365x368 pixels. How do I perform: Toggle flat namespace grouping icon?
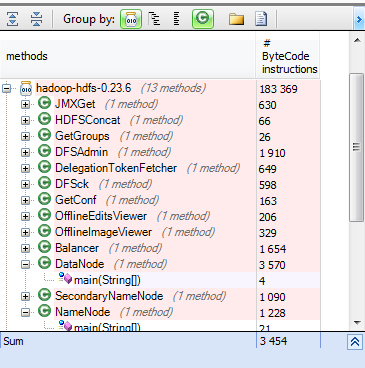pos(177,19)
